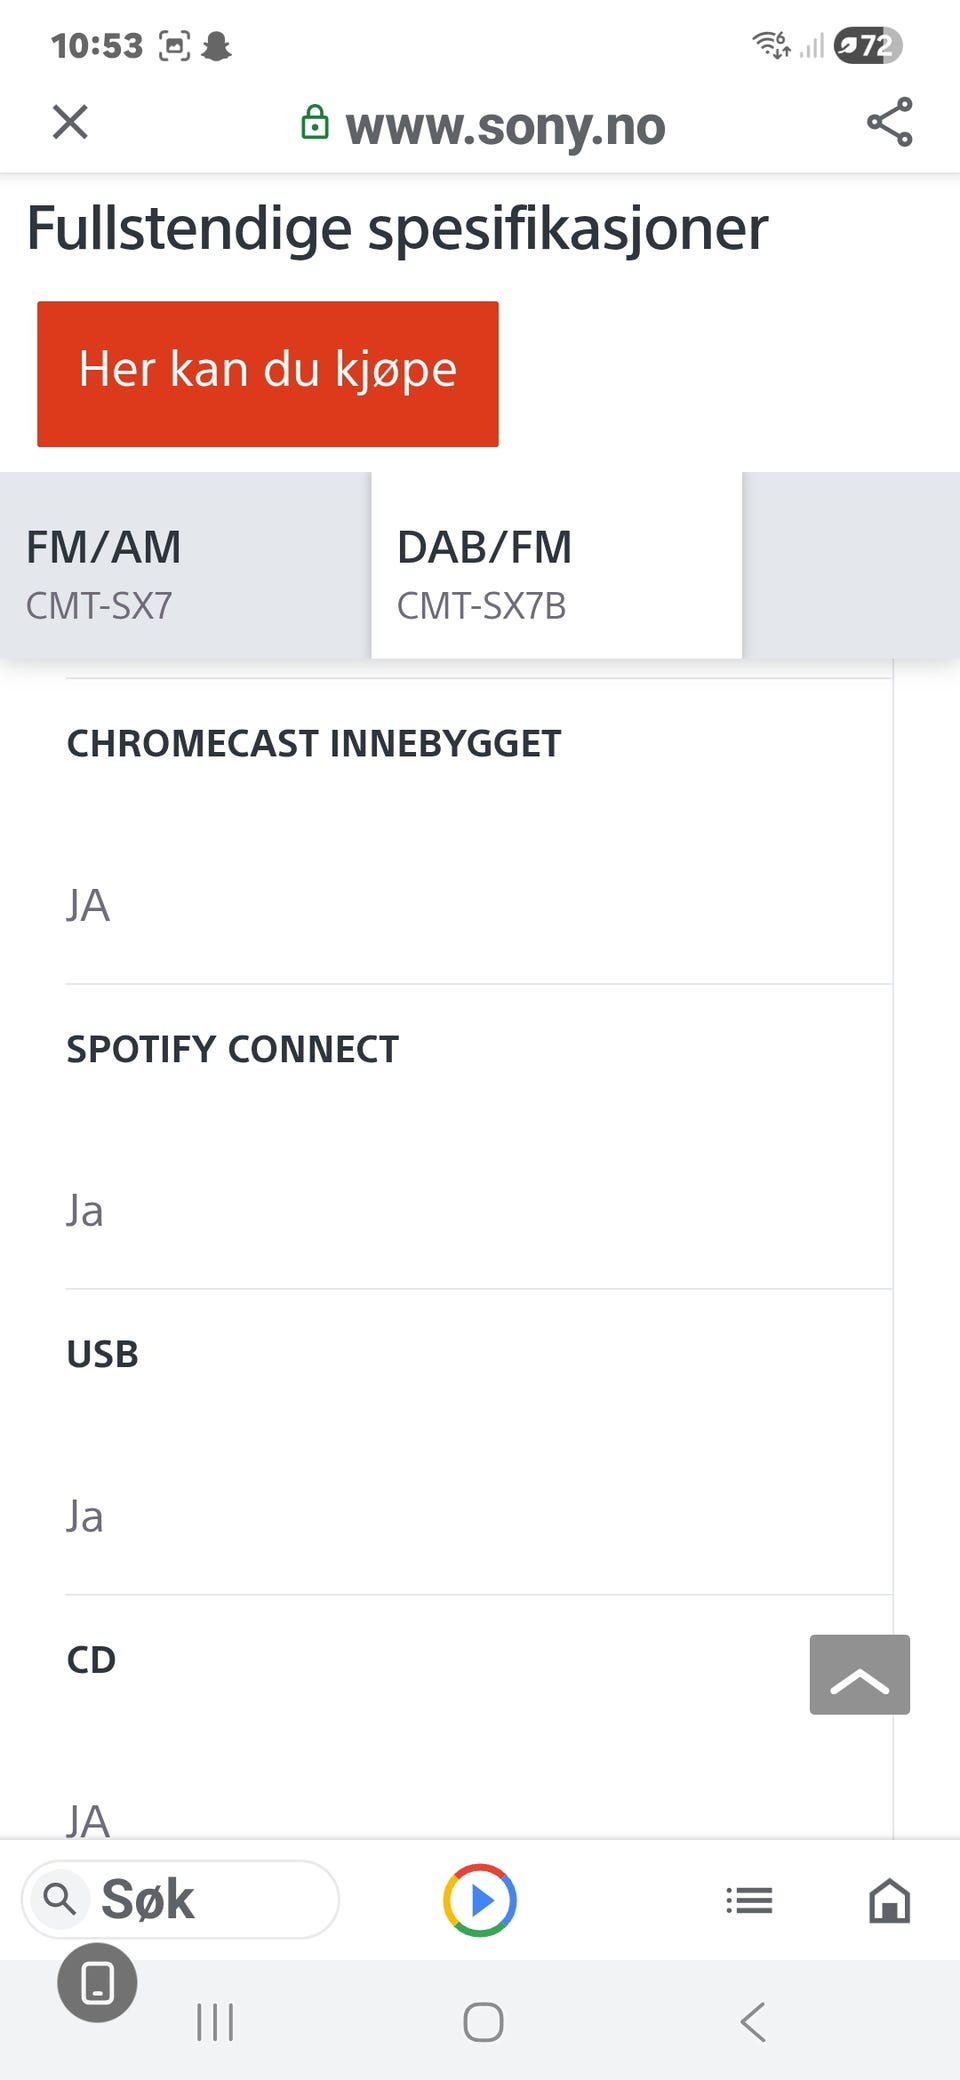The width and height of the screenshot is (960, 2080).
Task: Select the DAB/FM CMT-SX7B tab
Action: coord(556,566)
